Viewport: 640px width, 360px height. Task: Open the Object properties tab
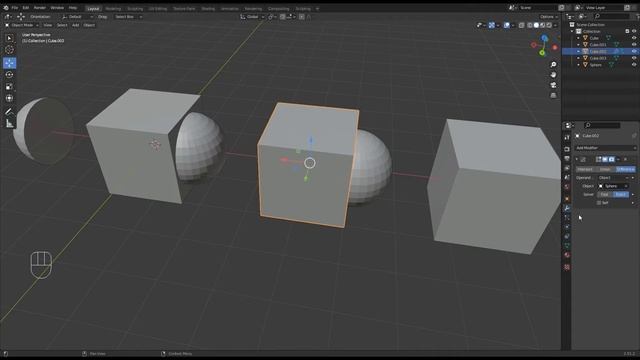click(567, 198)
